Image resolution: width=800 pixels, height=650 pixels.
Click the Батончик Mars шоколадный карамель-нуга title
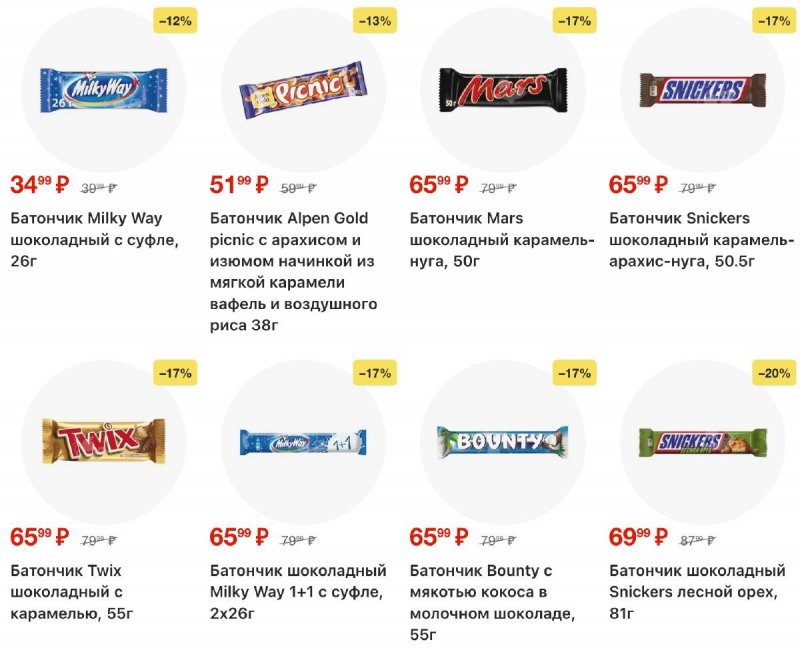(502, 240)
